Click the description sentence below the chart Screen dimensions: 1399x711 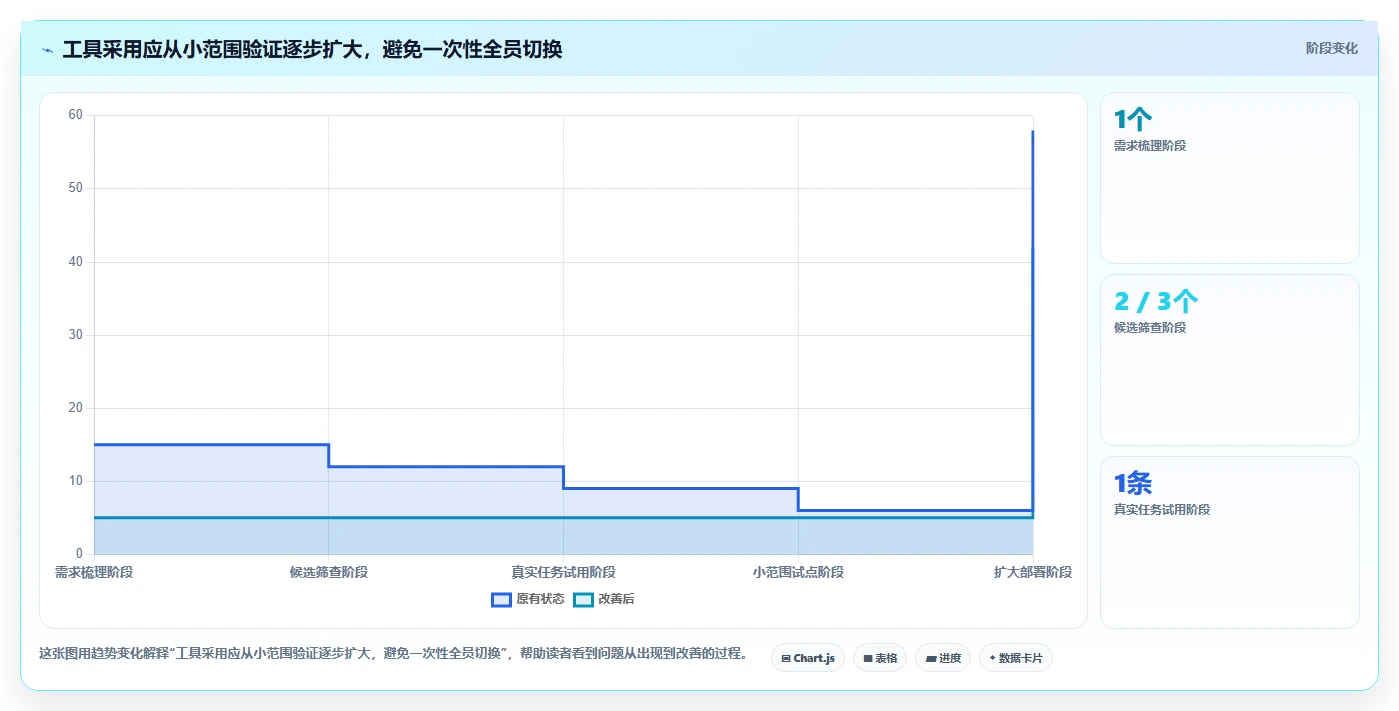tap(393, 653)
